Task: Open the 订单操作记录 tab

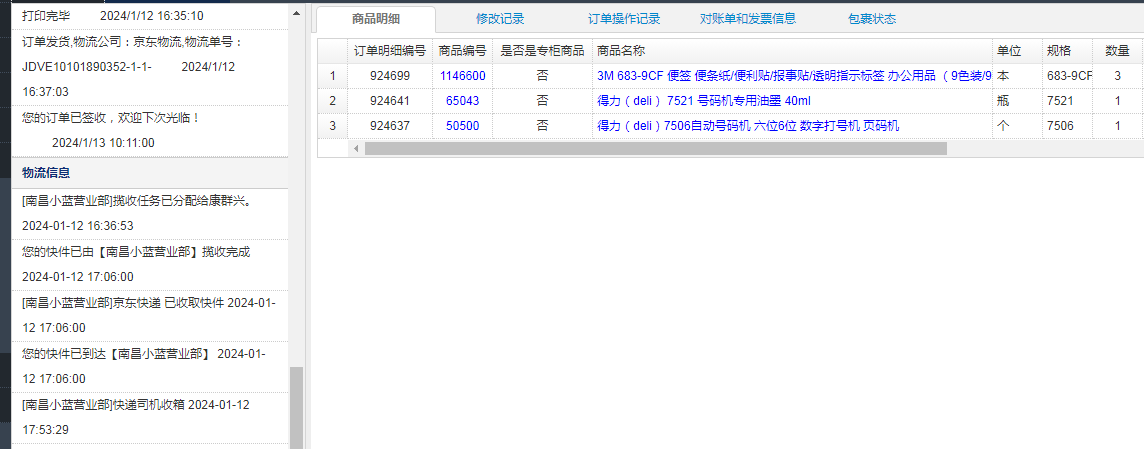Action: pos(624,19)
